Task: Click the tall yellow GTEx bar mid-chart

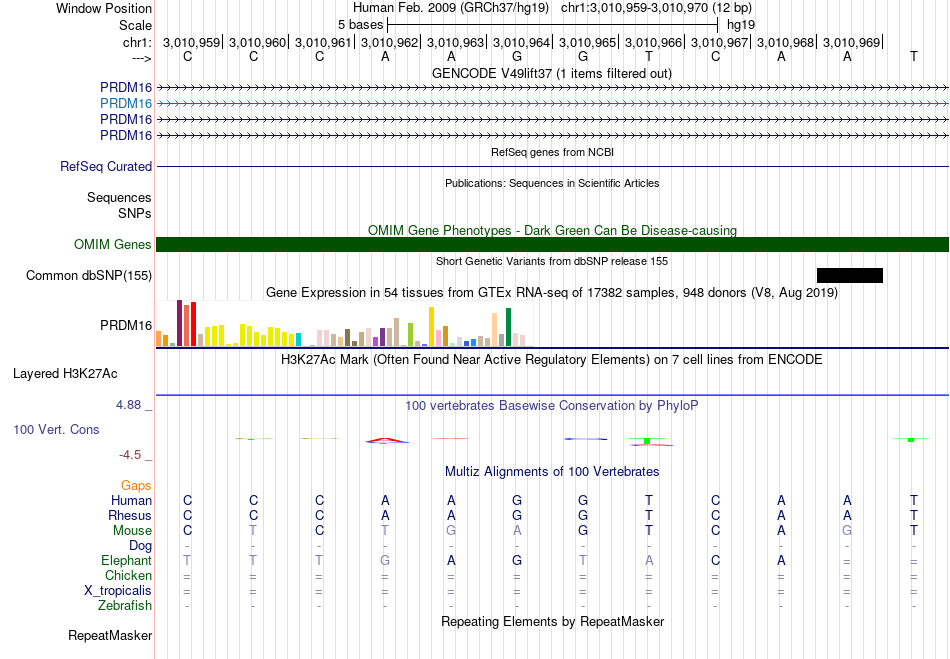Action: [431, 326]
